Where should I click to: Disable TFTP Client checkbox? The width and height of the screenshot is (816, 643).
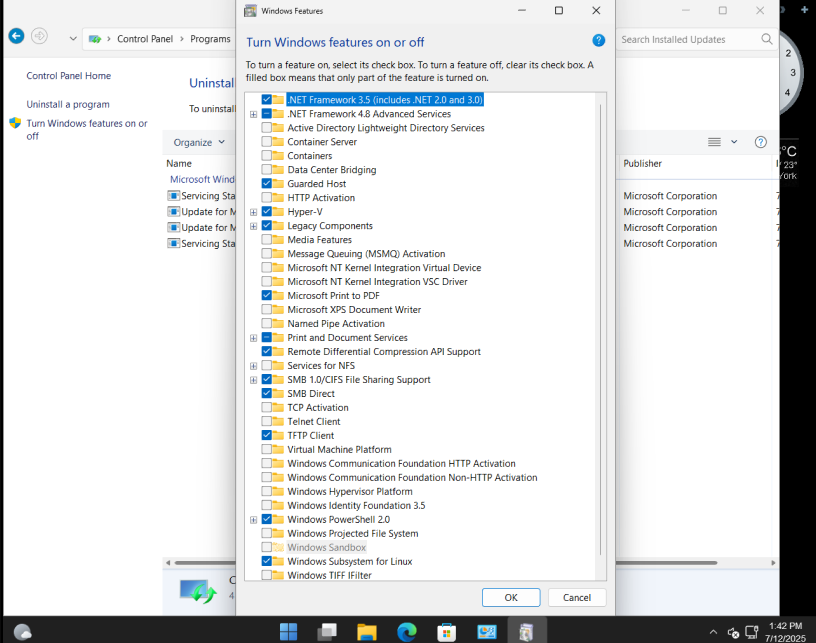pos(266,435)
